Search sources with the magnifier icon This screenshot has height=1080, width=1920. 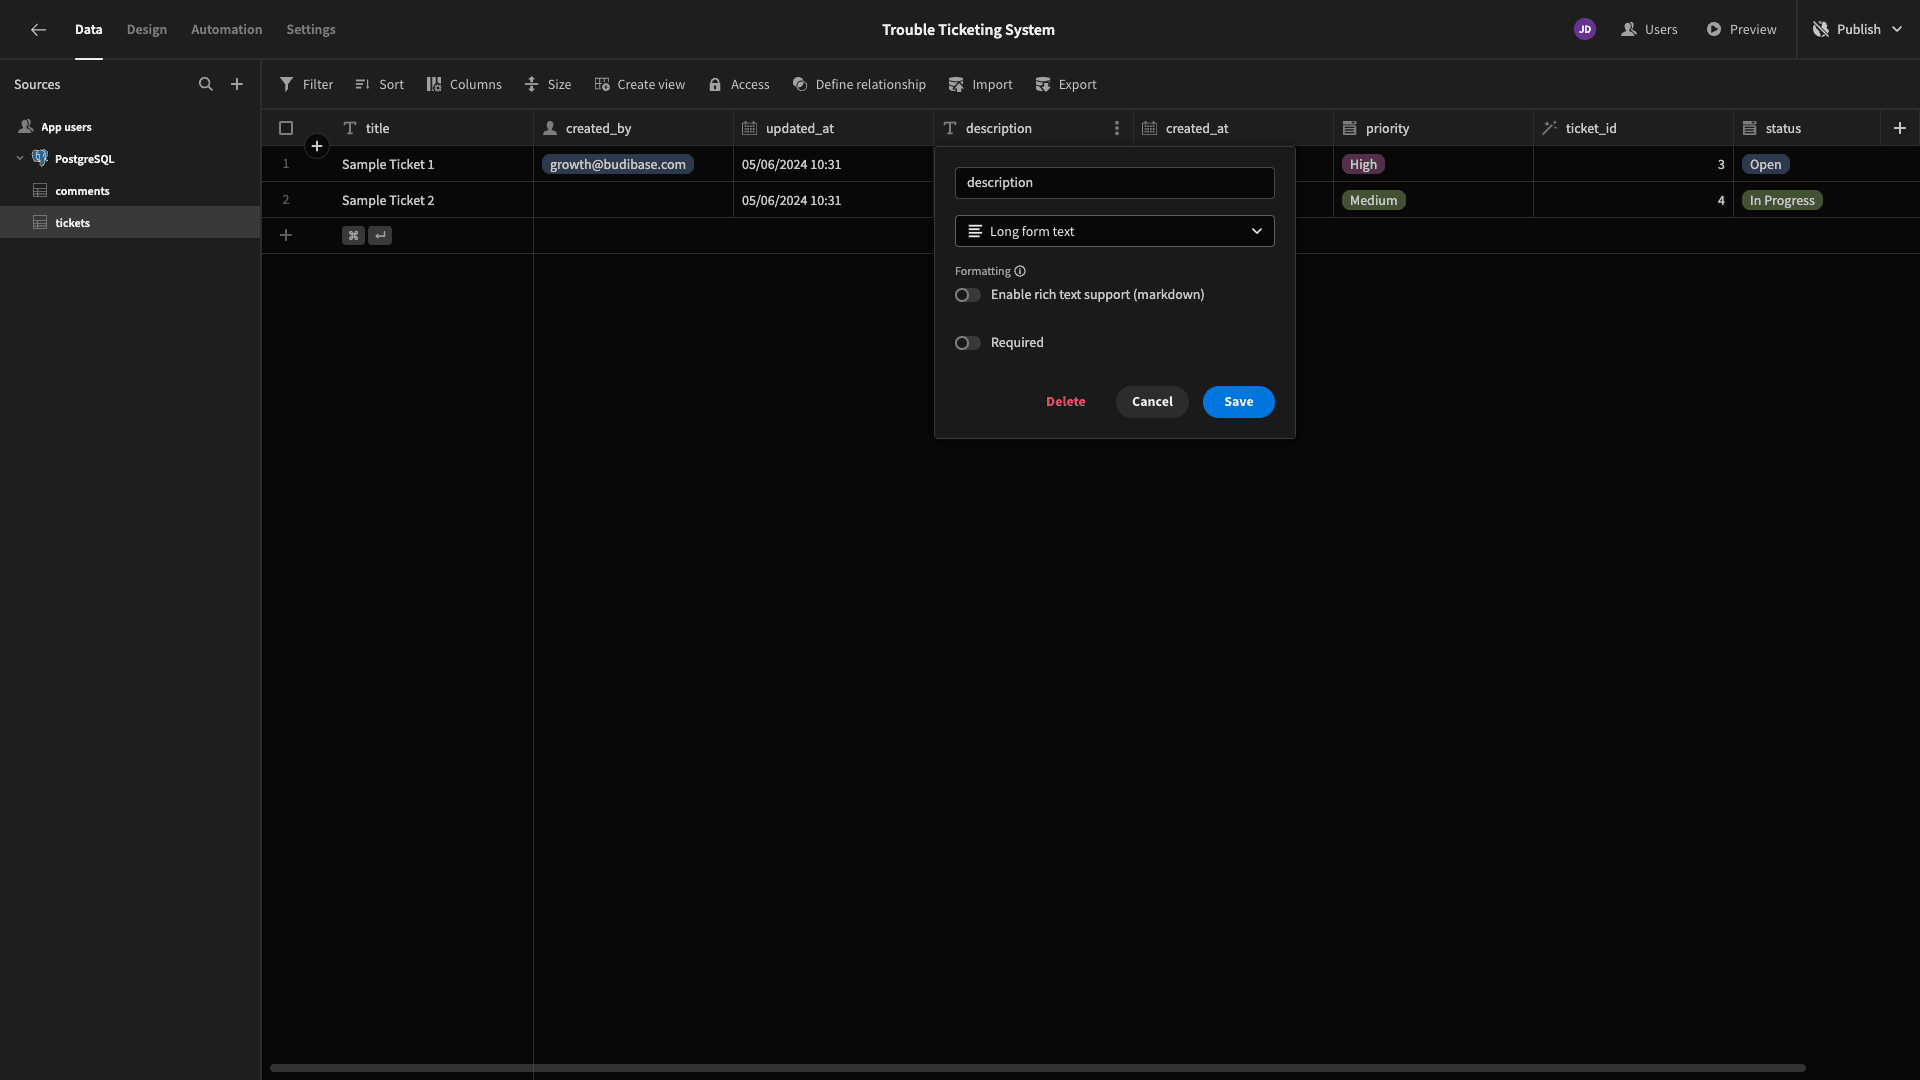point(206,85)
